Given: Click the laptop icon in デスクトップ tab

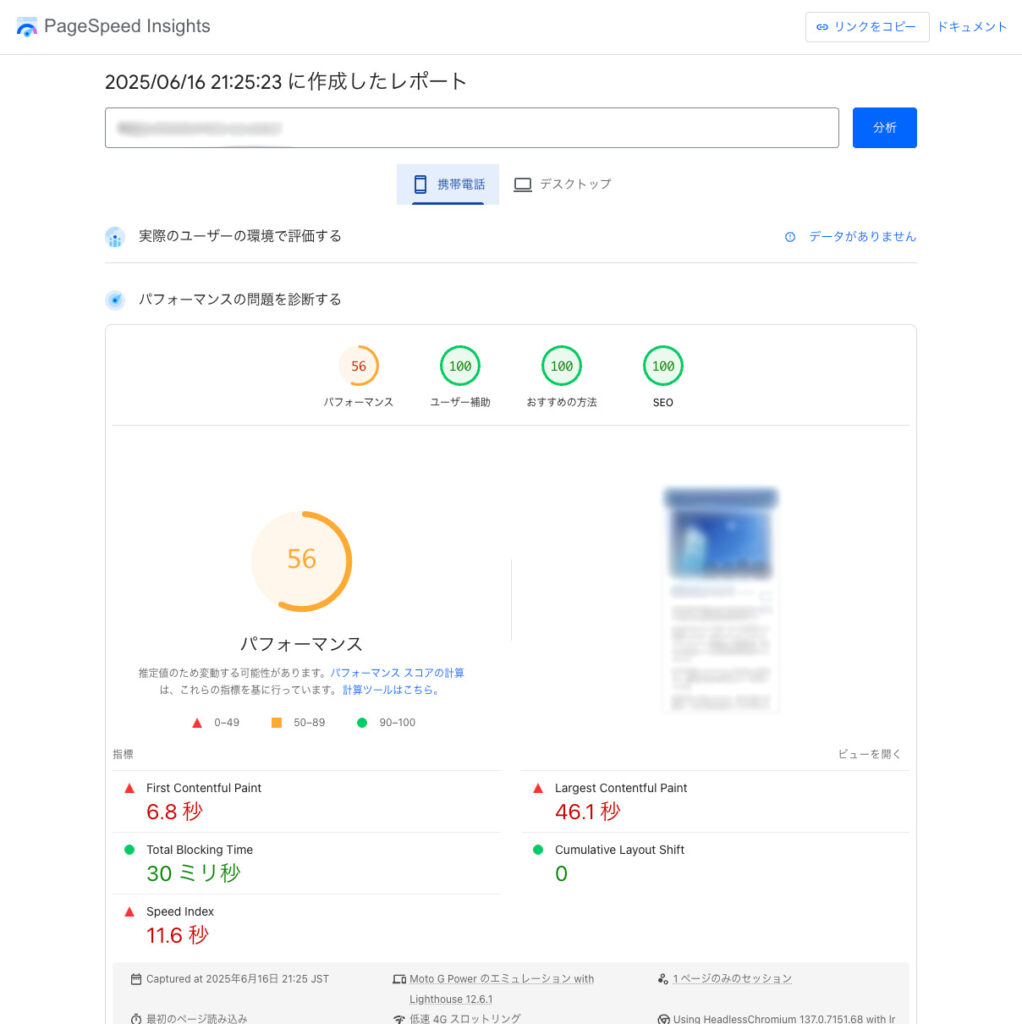Looking at the screenshot, I should pyautogui.click(x=522, y=185).
